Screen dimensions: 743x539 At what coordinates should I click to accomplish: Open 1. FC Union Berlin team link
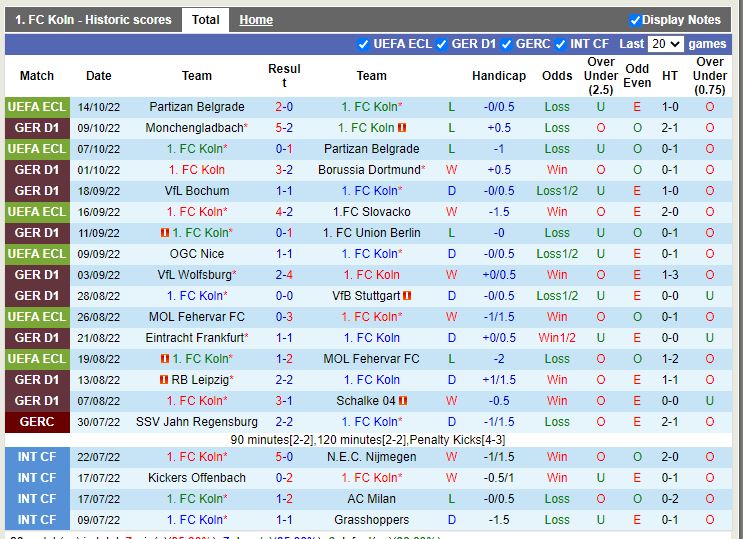pyautogui.click(x=372, y=233)
